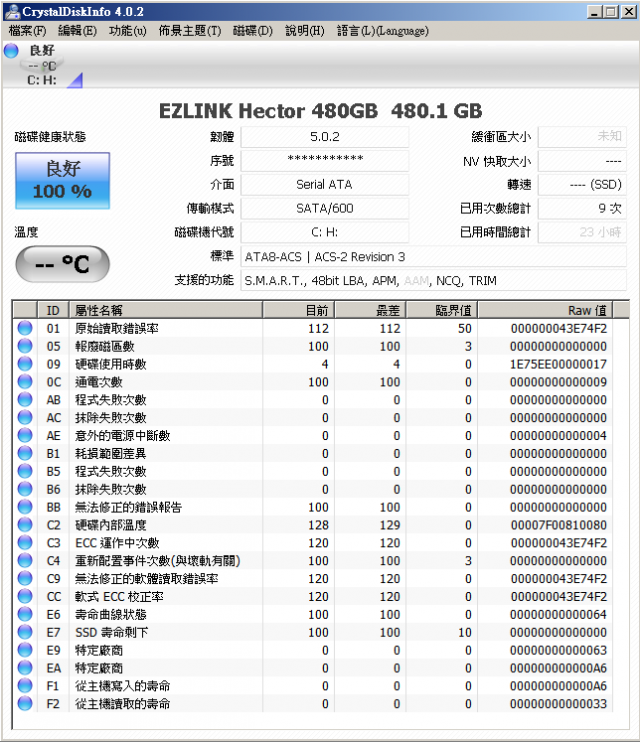
Task: Click the status orb for attribute B5
Action: pyautogui.click(x=25, y=471)
